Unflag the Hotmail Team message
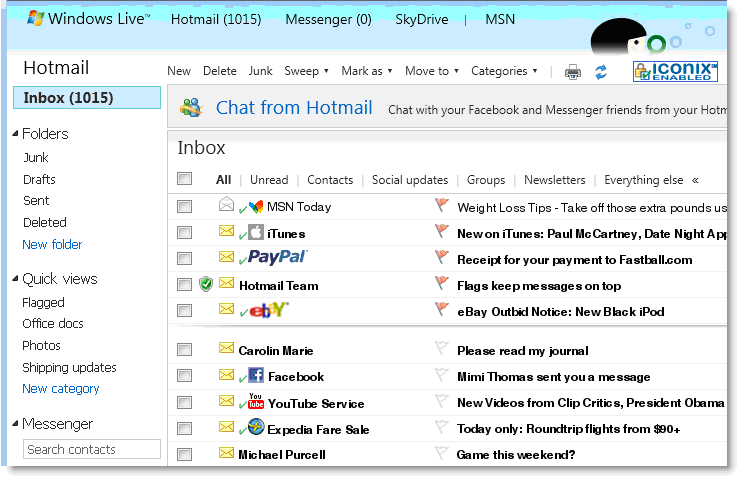The width and height of the screenshot is (739, 478). [442, 283]
